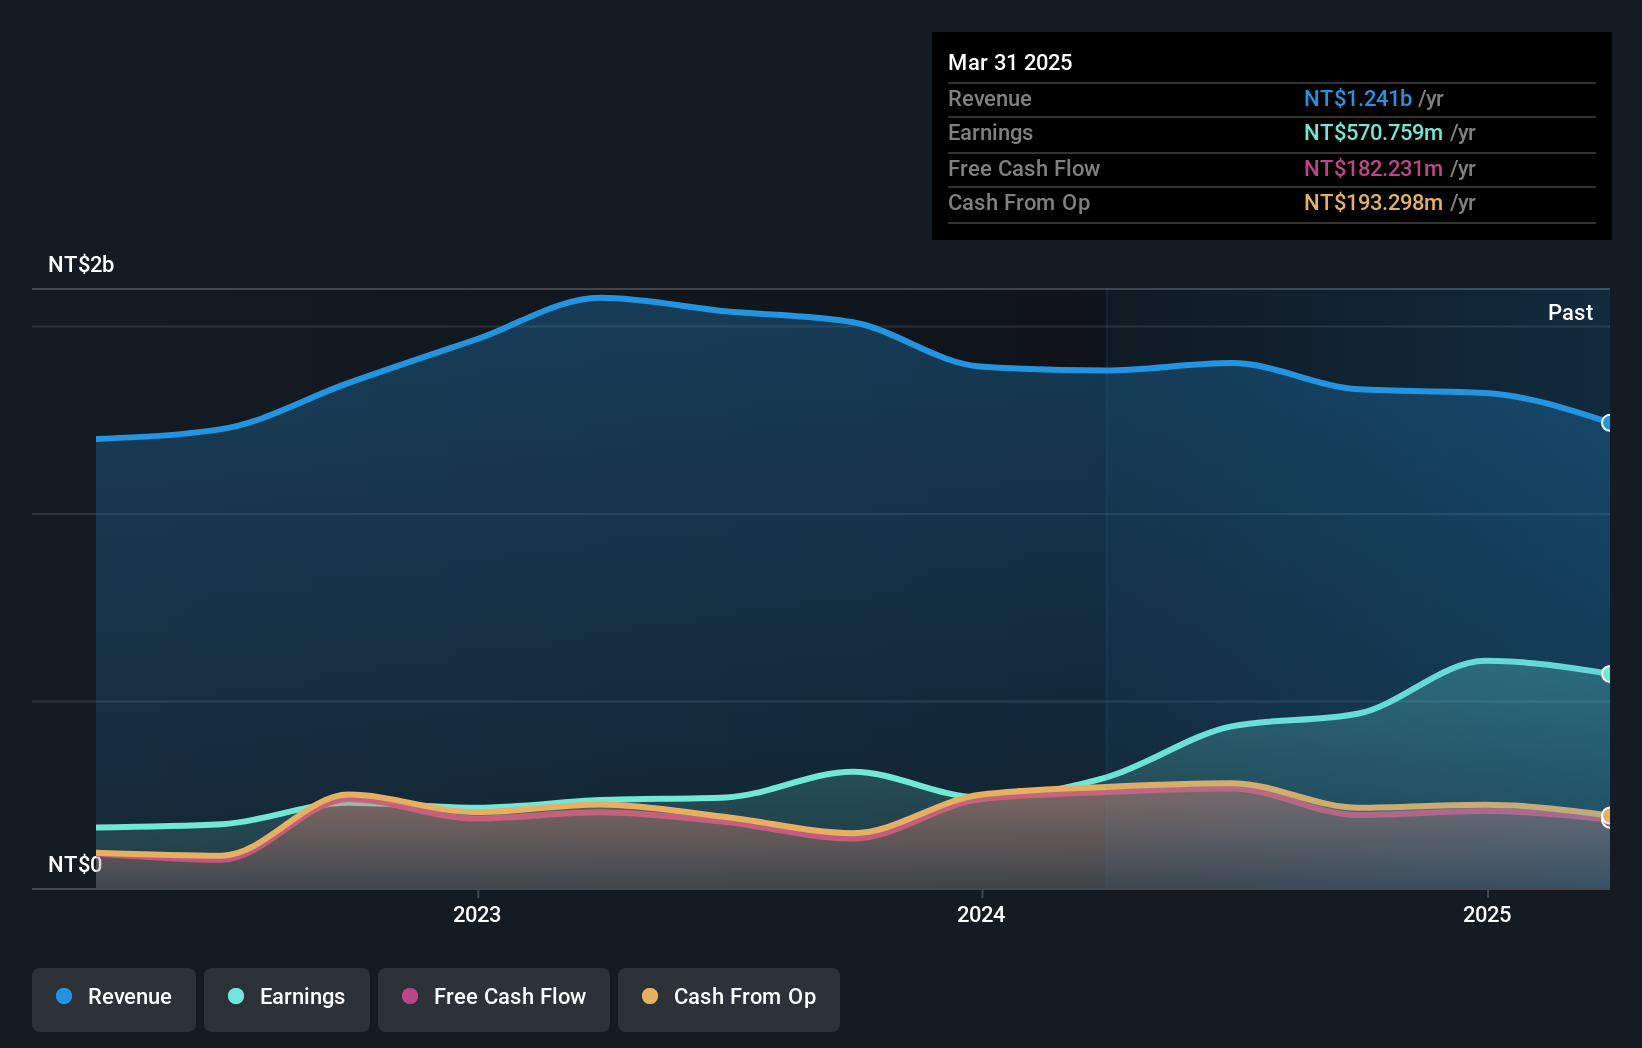1642x1048 pixels.
Task: Click the NT$182.231m free cash flow value
Action: 1373,168
